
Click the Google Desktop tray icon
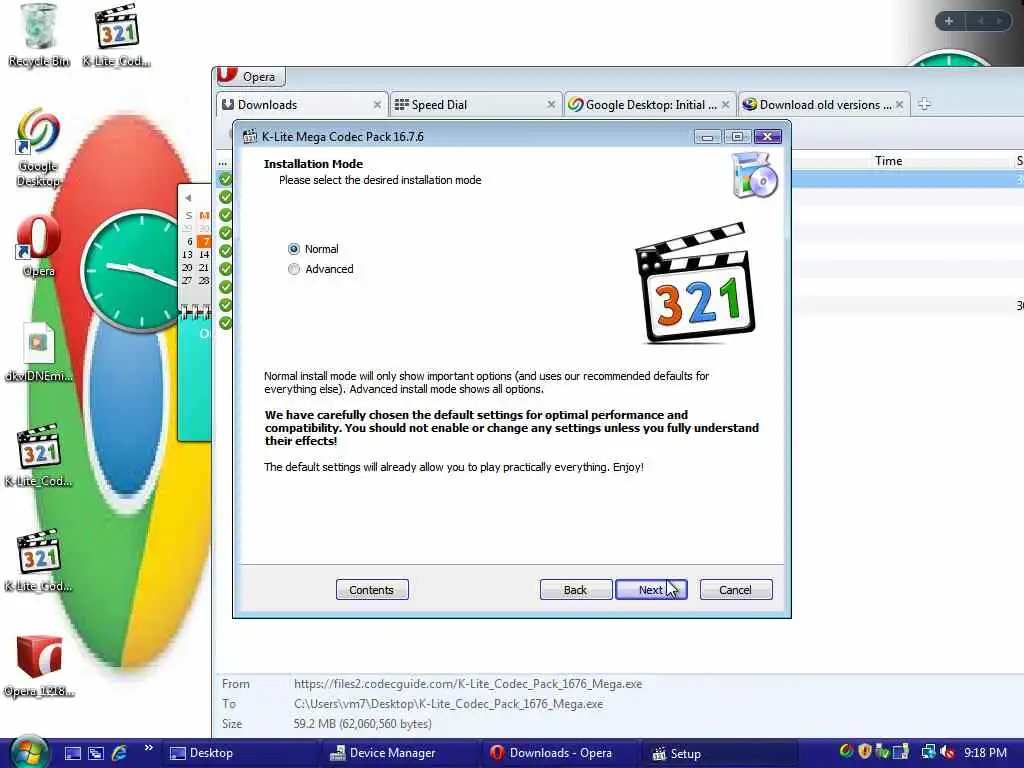(x=846, y=752)
